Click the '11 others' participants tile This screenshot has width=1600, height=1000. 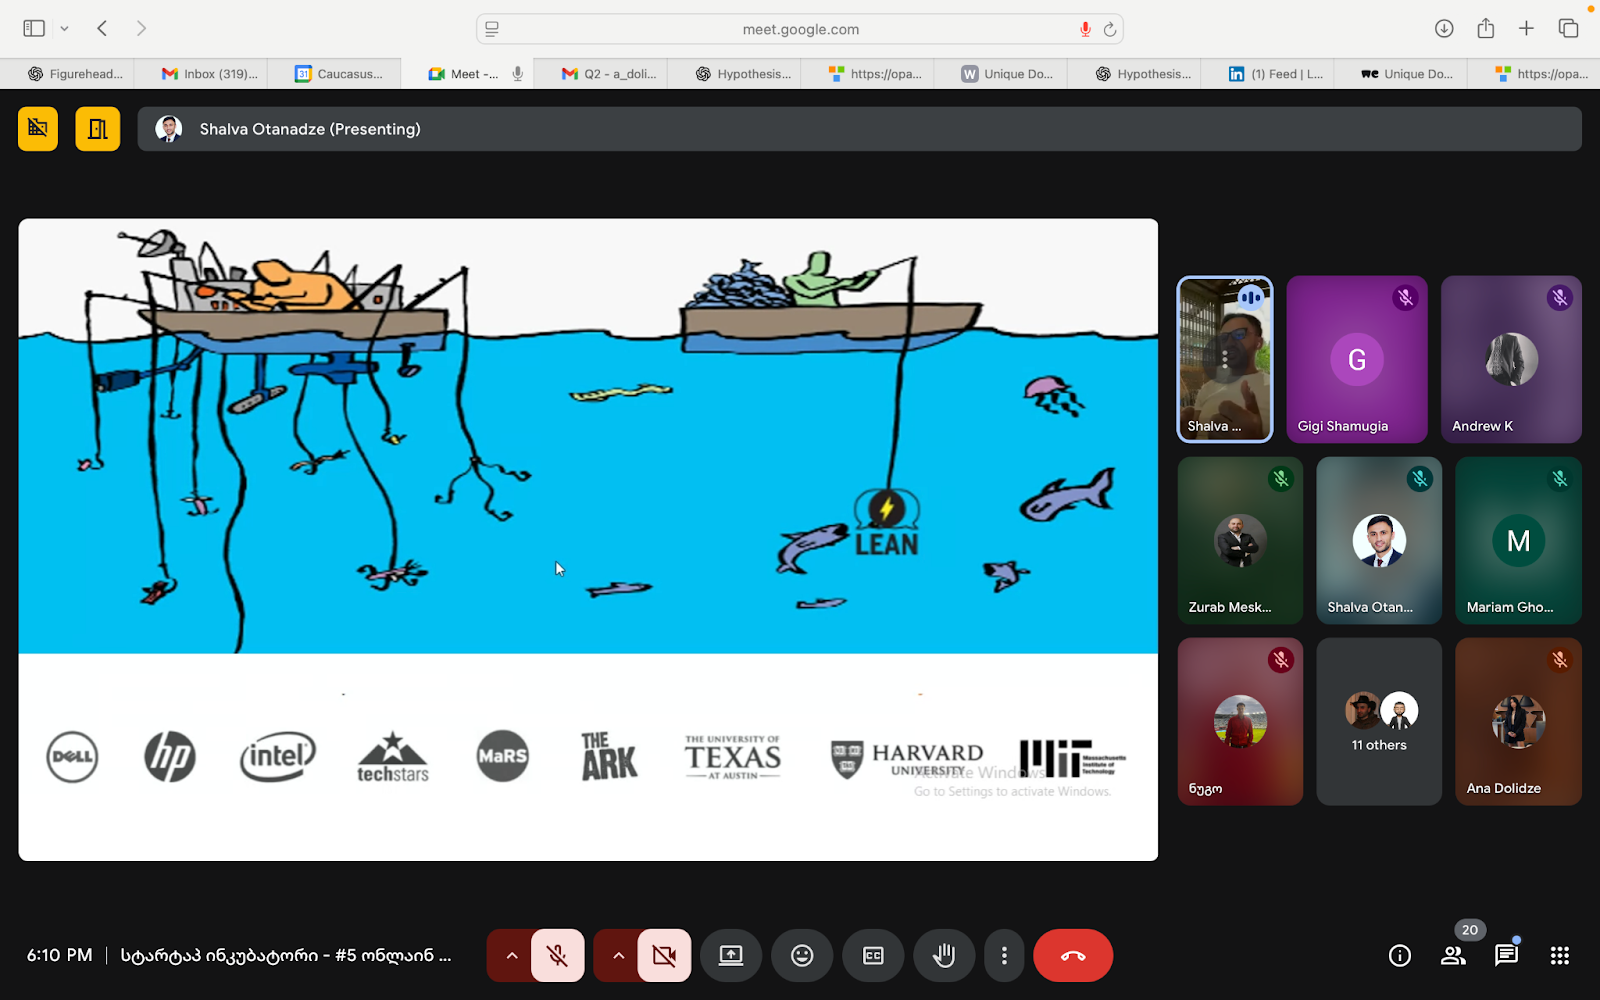tap(1379, 722)
